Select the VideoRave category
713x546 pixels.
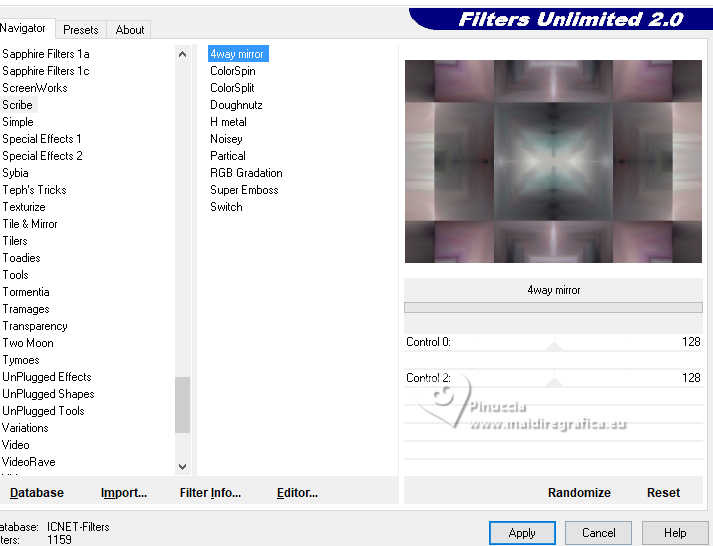tap(29, 462)
